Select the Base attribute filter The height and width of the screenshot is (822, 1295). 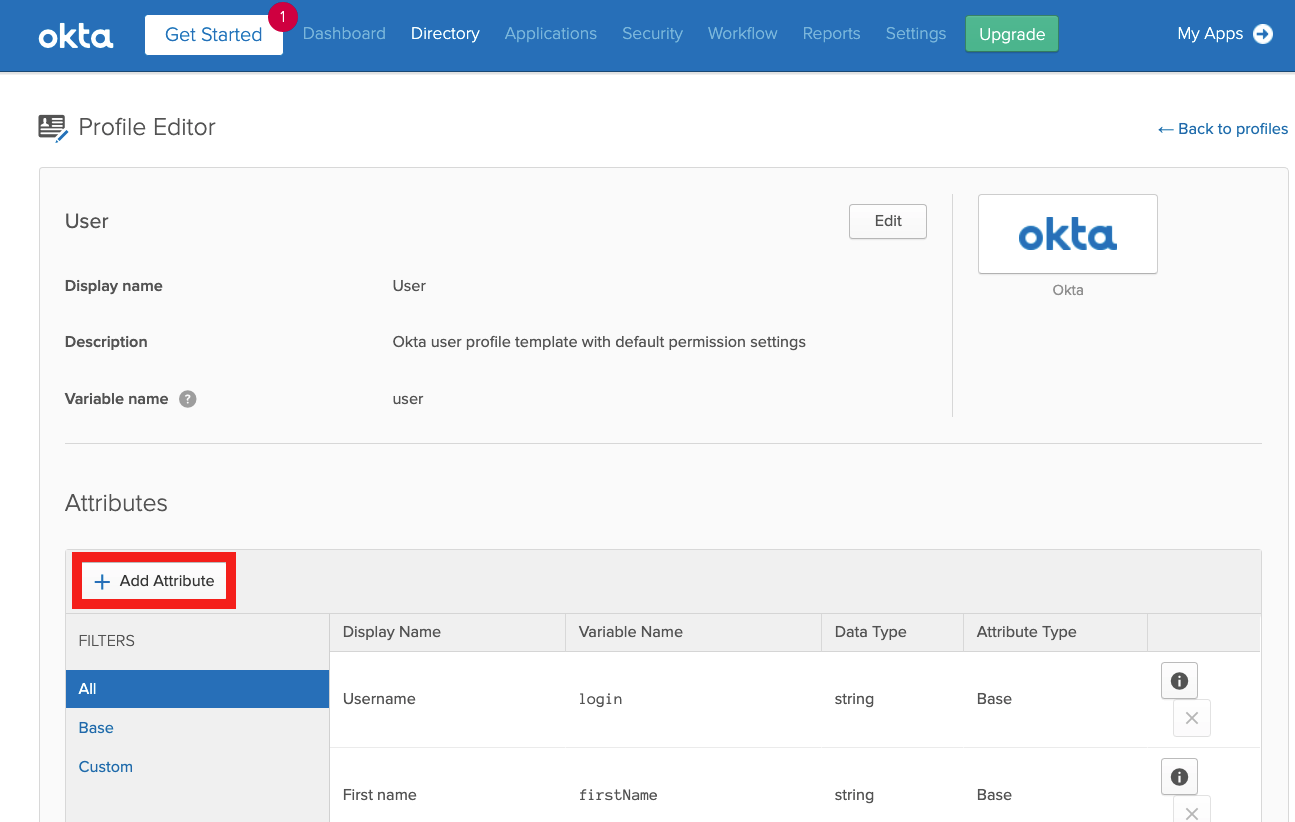96,728
